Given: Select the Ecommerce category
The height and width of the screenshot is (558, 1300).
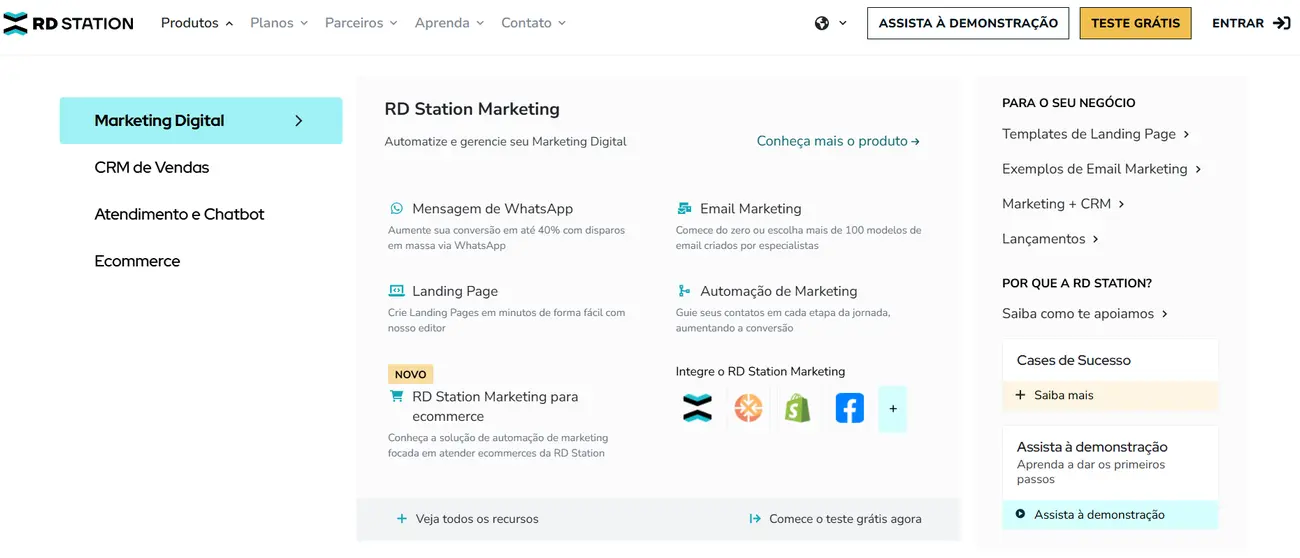Looking at the screenshot, I should (137, 261).
